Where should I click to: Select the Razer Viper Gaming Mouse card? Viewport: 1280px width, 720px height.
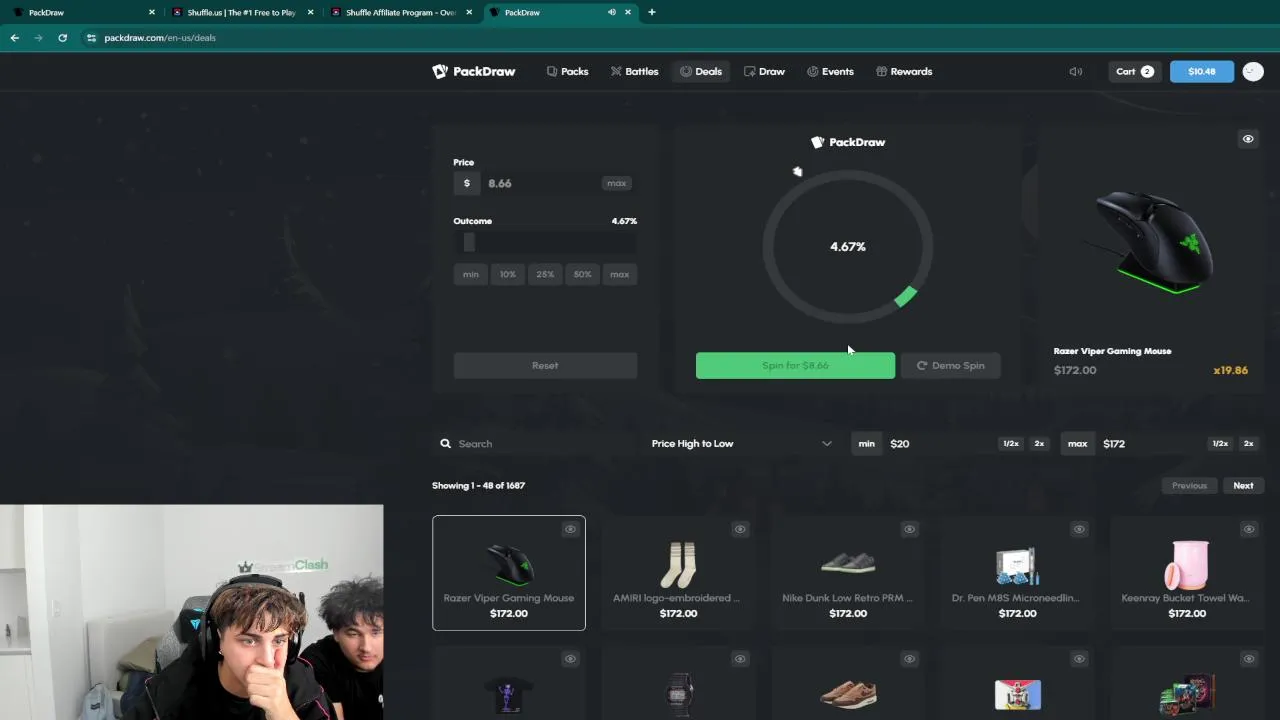click(509, 573)
